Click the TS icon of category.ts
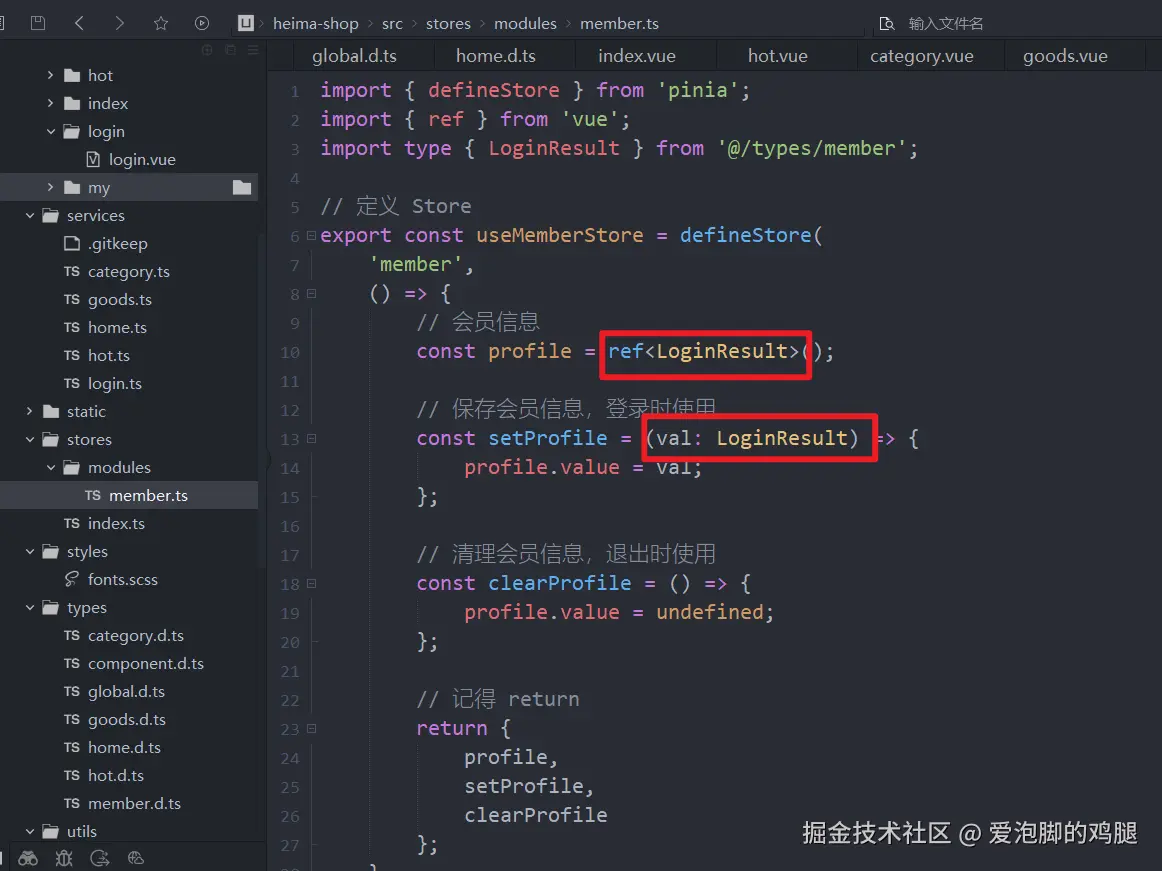This screenshot has height=871, width=1162. (72, 271)
